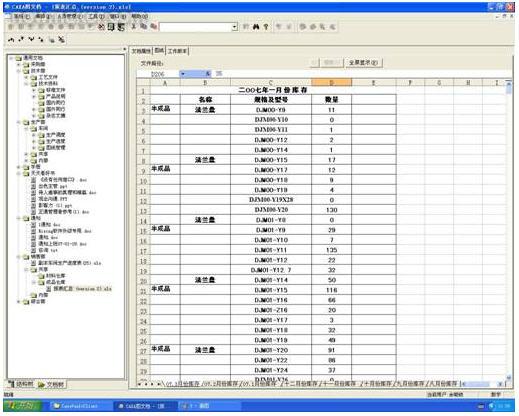Open the toolbar combo box dropdown arrow

coord(235,27)
